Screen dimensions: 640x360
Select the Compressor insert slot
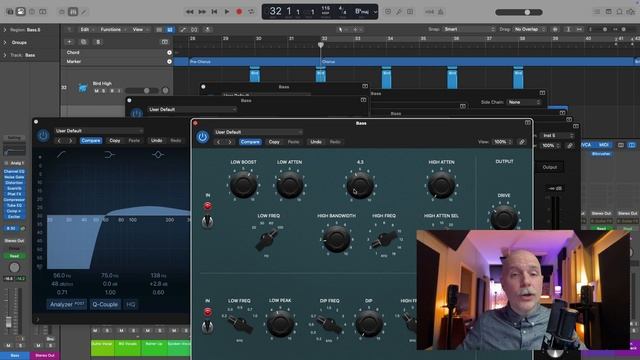14,200
